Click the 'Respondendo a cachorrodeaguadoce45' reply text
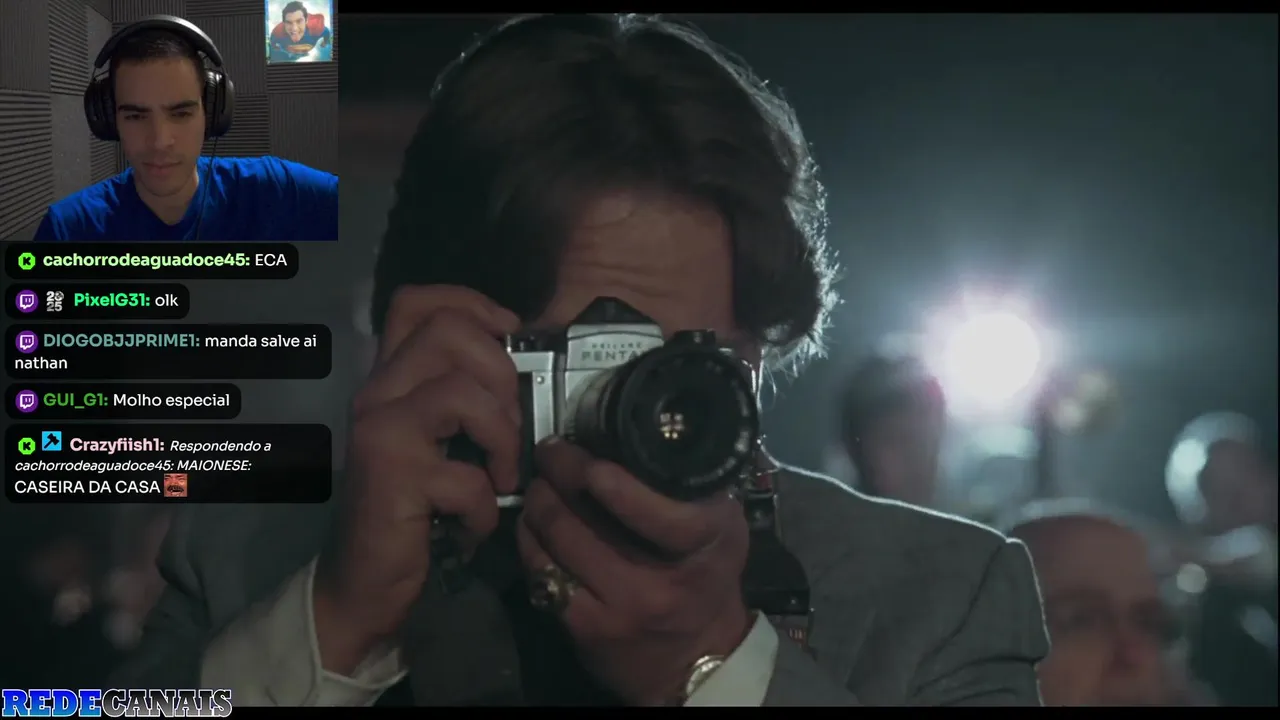 pyautogui.click(x=143, y=456)
